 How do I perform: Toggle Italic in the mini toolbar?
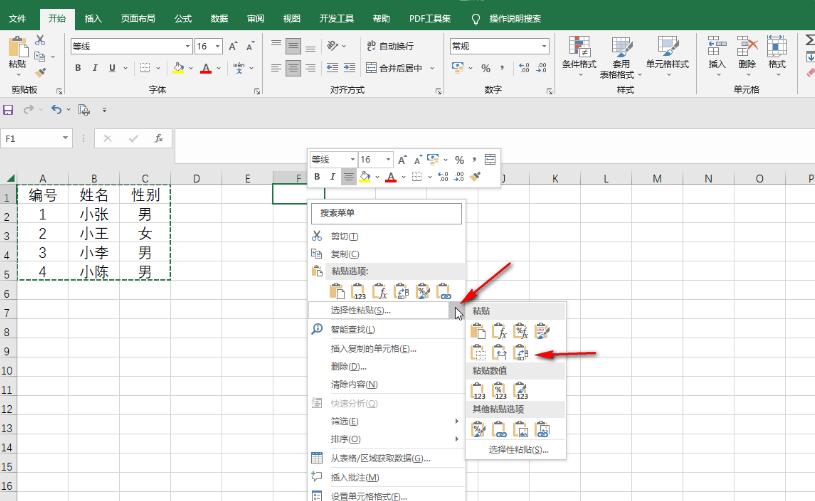[x=332, y=177]
